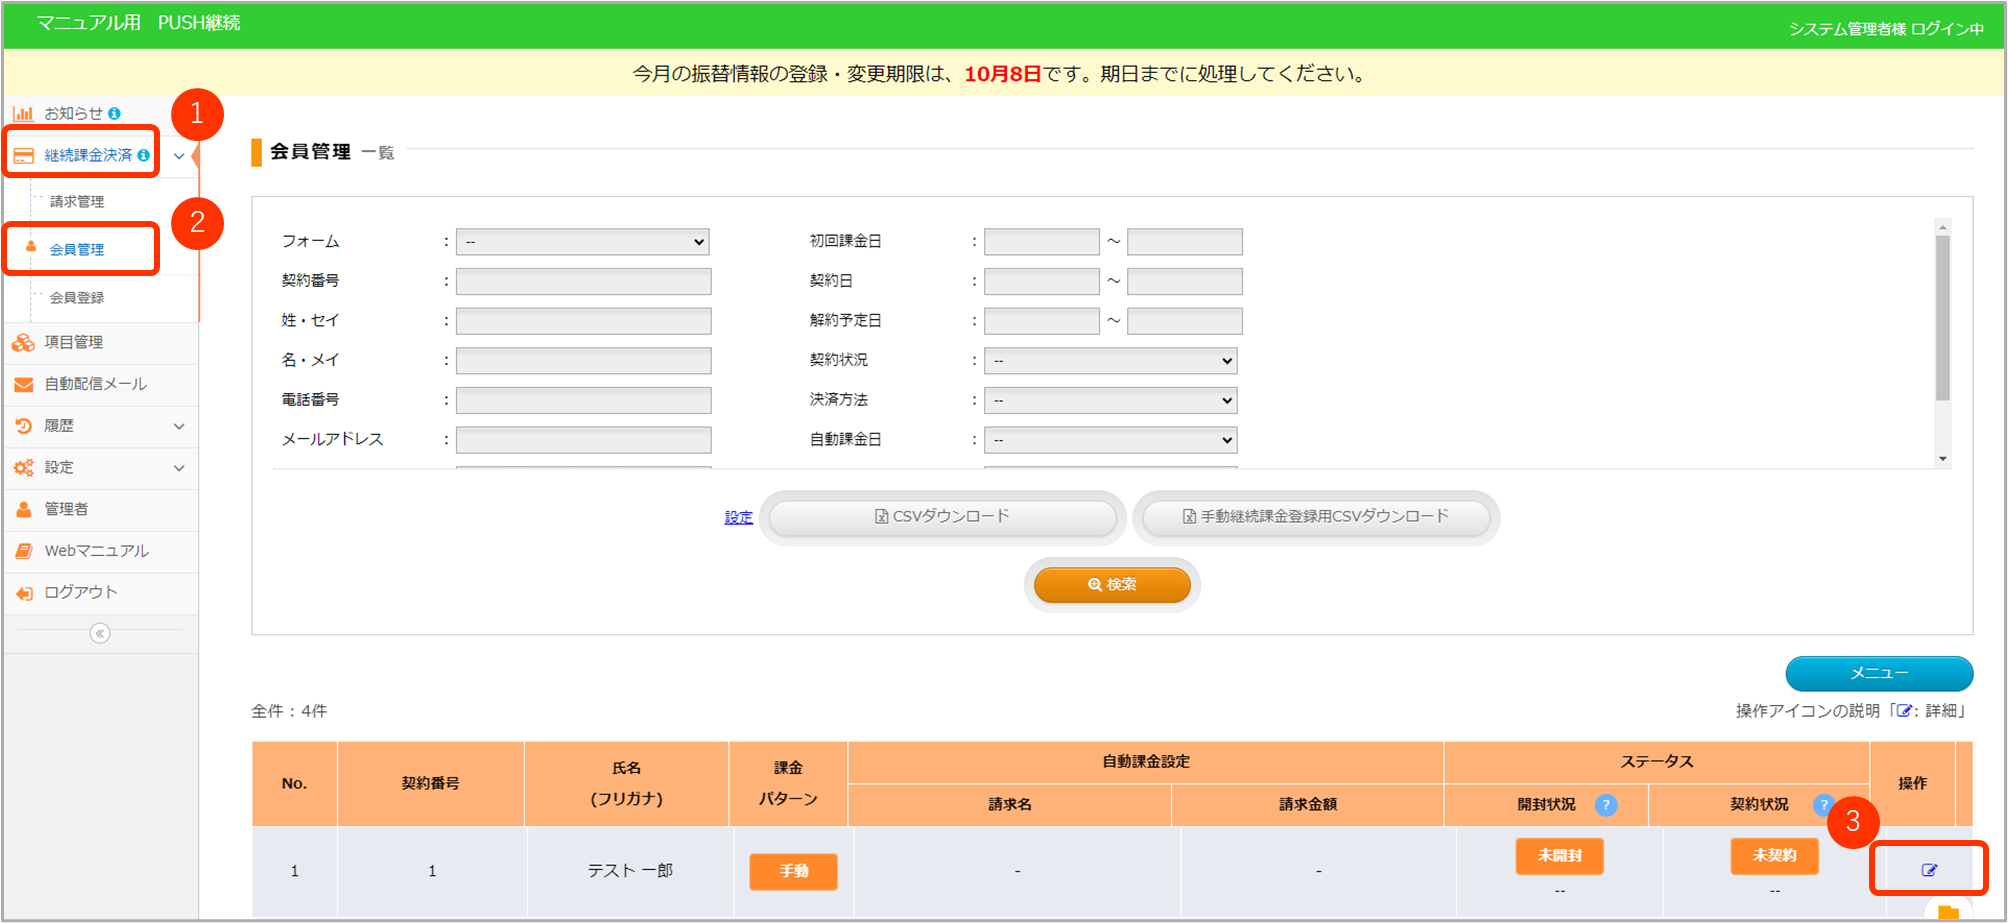Click the help icon next to 契約状況
Screen dimensions: 2008x923
click(x=1822, y=804)
